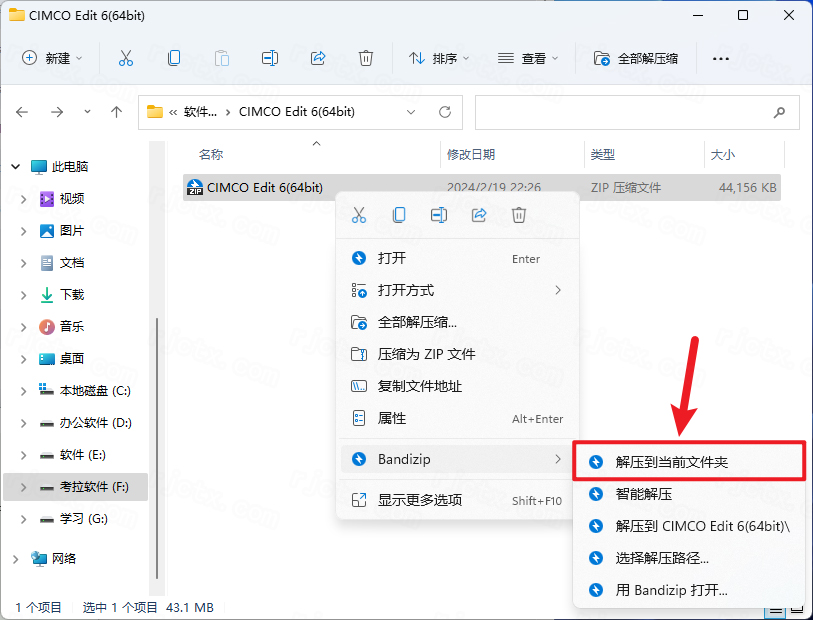This screenshot has width=813, height=620.
Task: Click the Share icon in the toolbar
Action: pyautogui.click(x=318, y=58)
